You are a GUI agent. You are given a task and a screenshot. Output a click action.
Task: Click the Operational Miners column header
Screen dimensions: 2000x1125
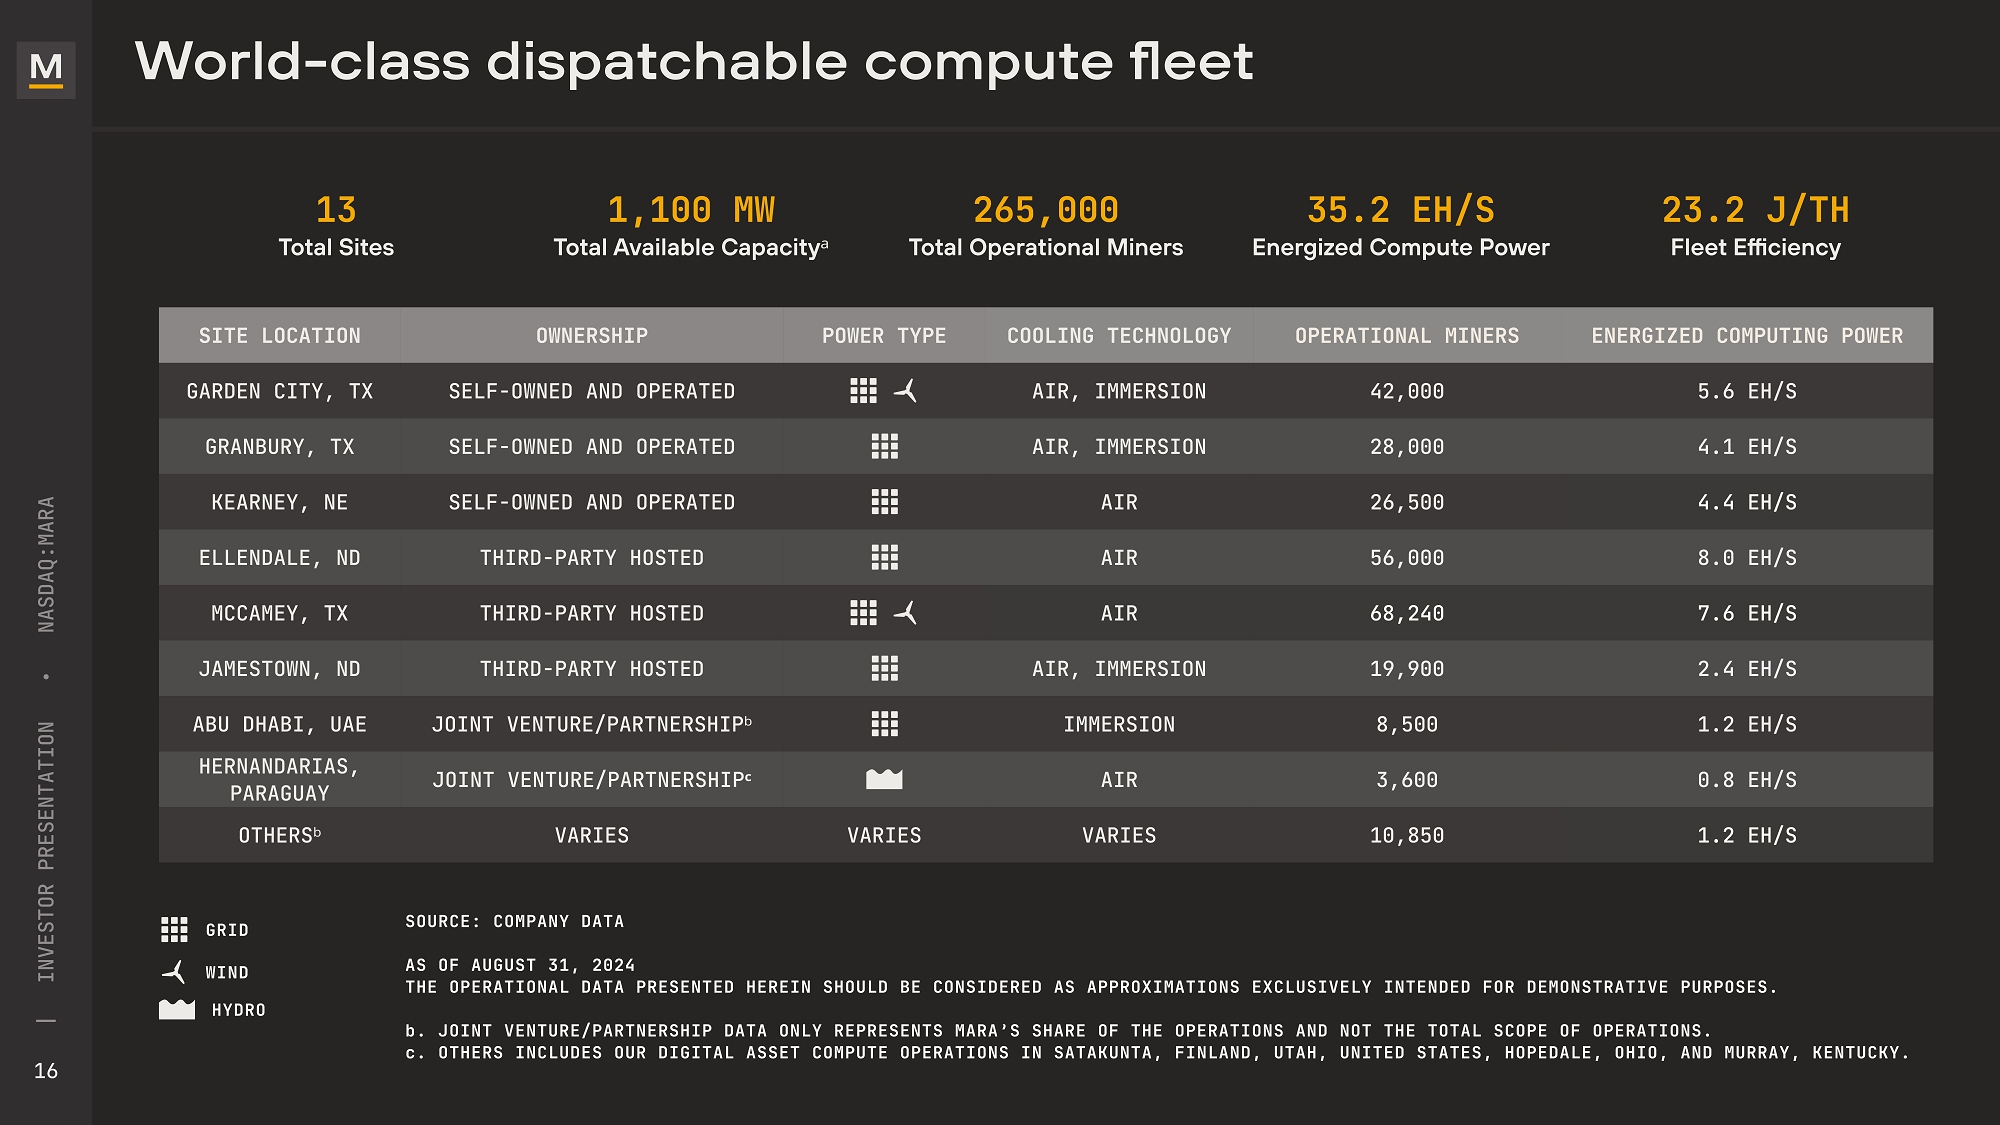tap(1406, 336)
